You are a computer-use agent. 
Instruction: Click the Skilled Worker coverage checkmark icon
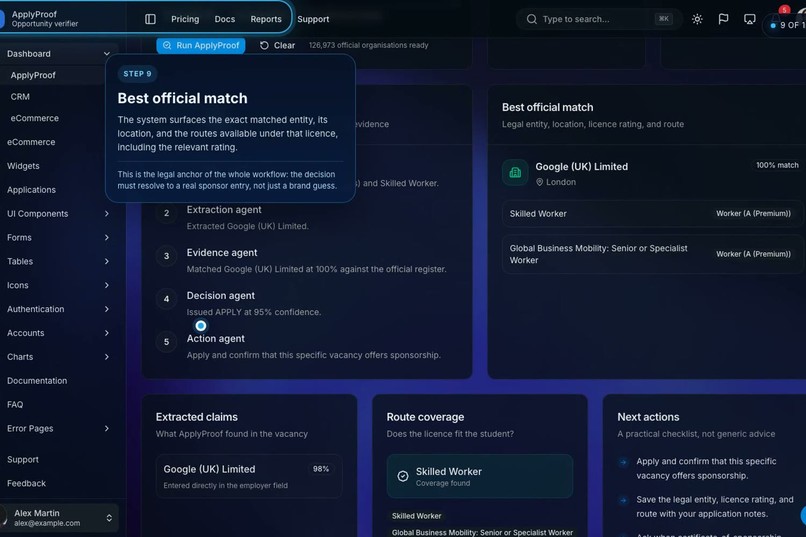403,476
